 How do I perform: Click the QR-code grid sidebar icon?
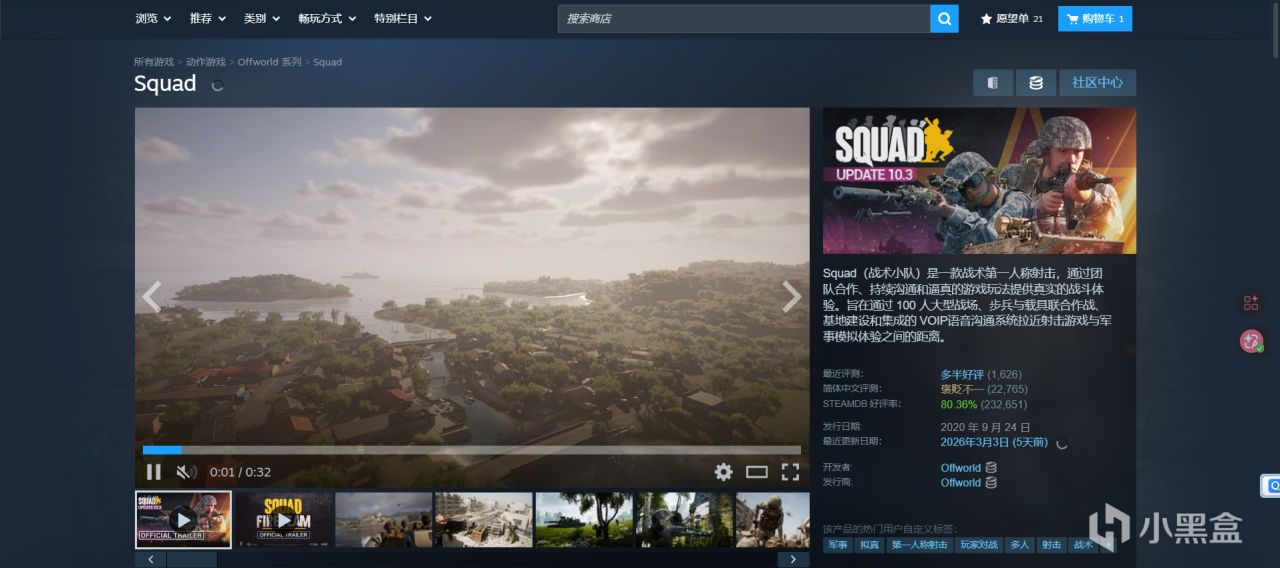(1251, 302)
